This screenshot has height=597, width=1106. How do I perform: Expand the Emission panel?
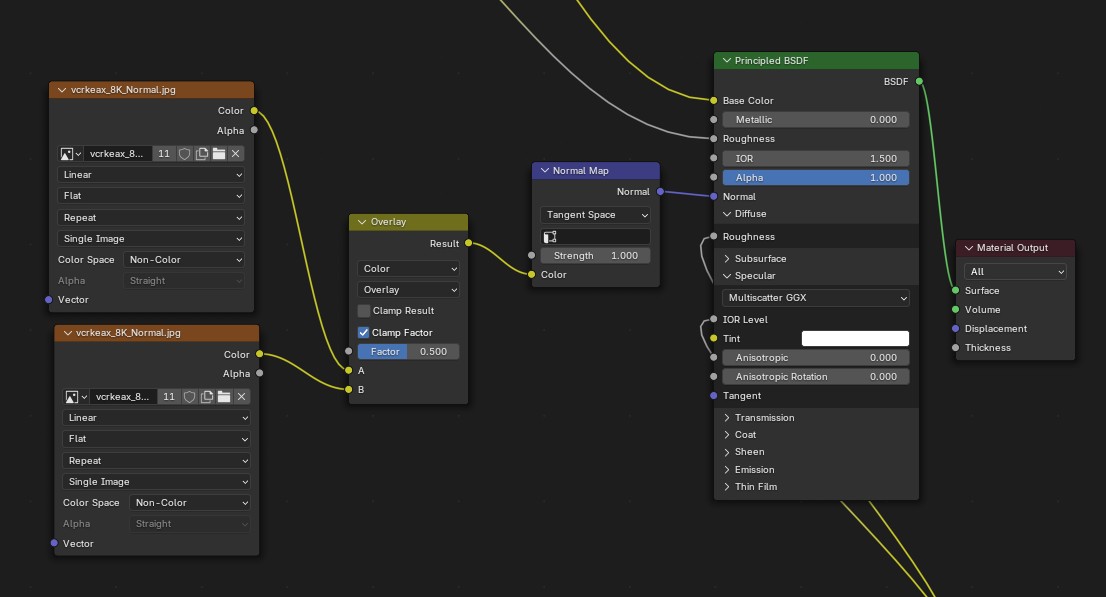727,470
